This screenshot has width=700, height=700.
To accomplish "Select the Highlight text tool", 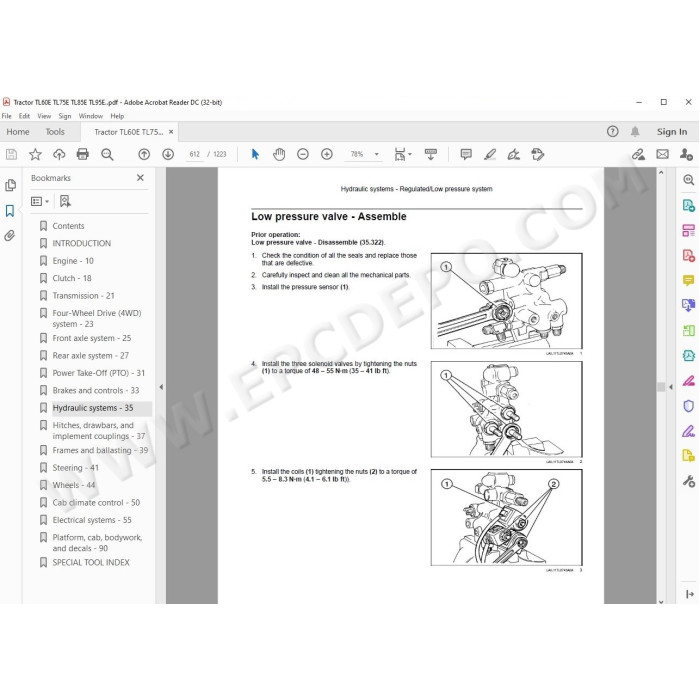I will (490, 154).
